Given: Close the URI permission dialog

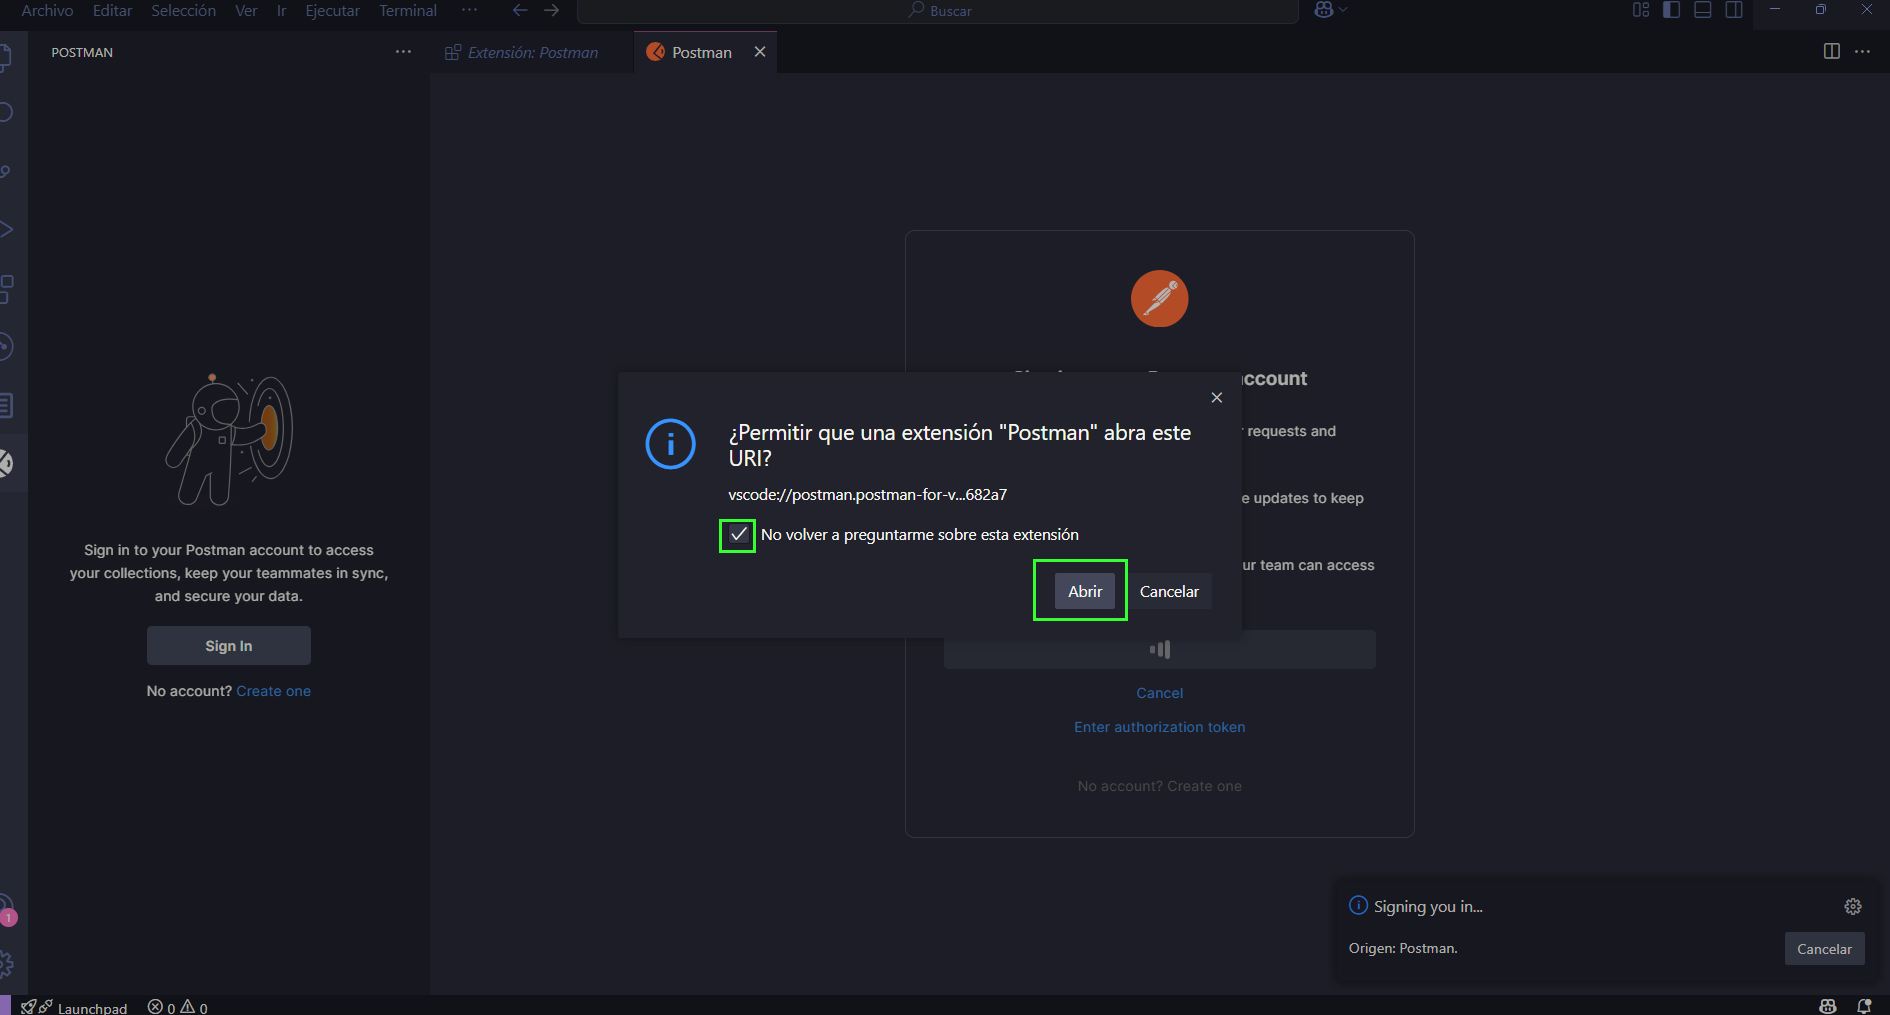Looking at the screenshot, I should [x=1216, y=397].
